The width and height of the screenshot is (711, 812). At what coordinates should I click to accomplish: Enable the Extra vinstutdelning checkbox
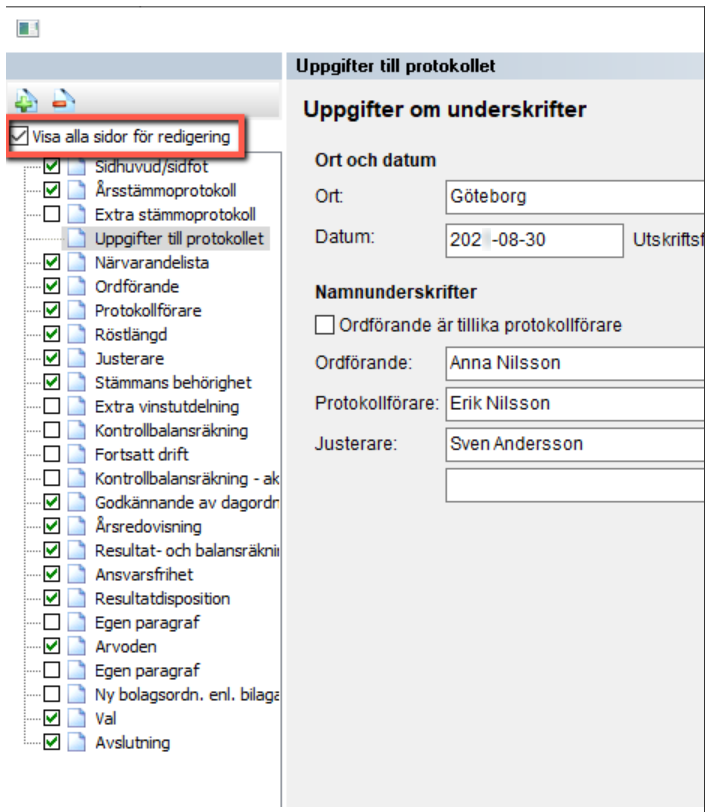pos(52,406)
